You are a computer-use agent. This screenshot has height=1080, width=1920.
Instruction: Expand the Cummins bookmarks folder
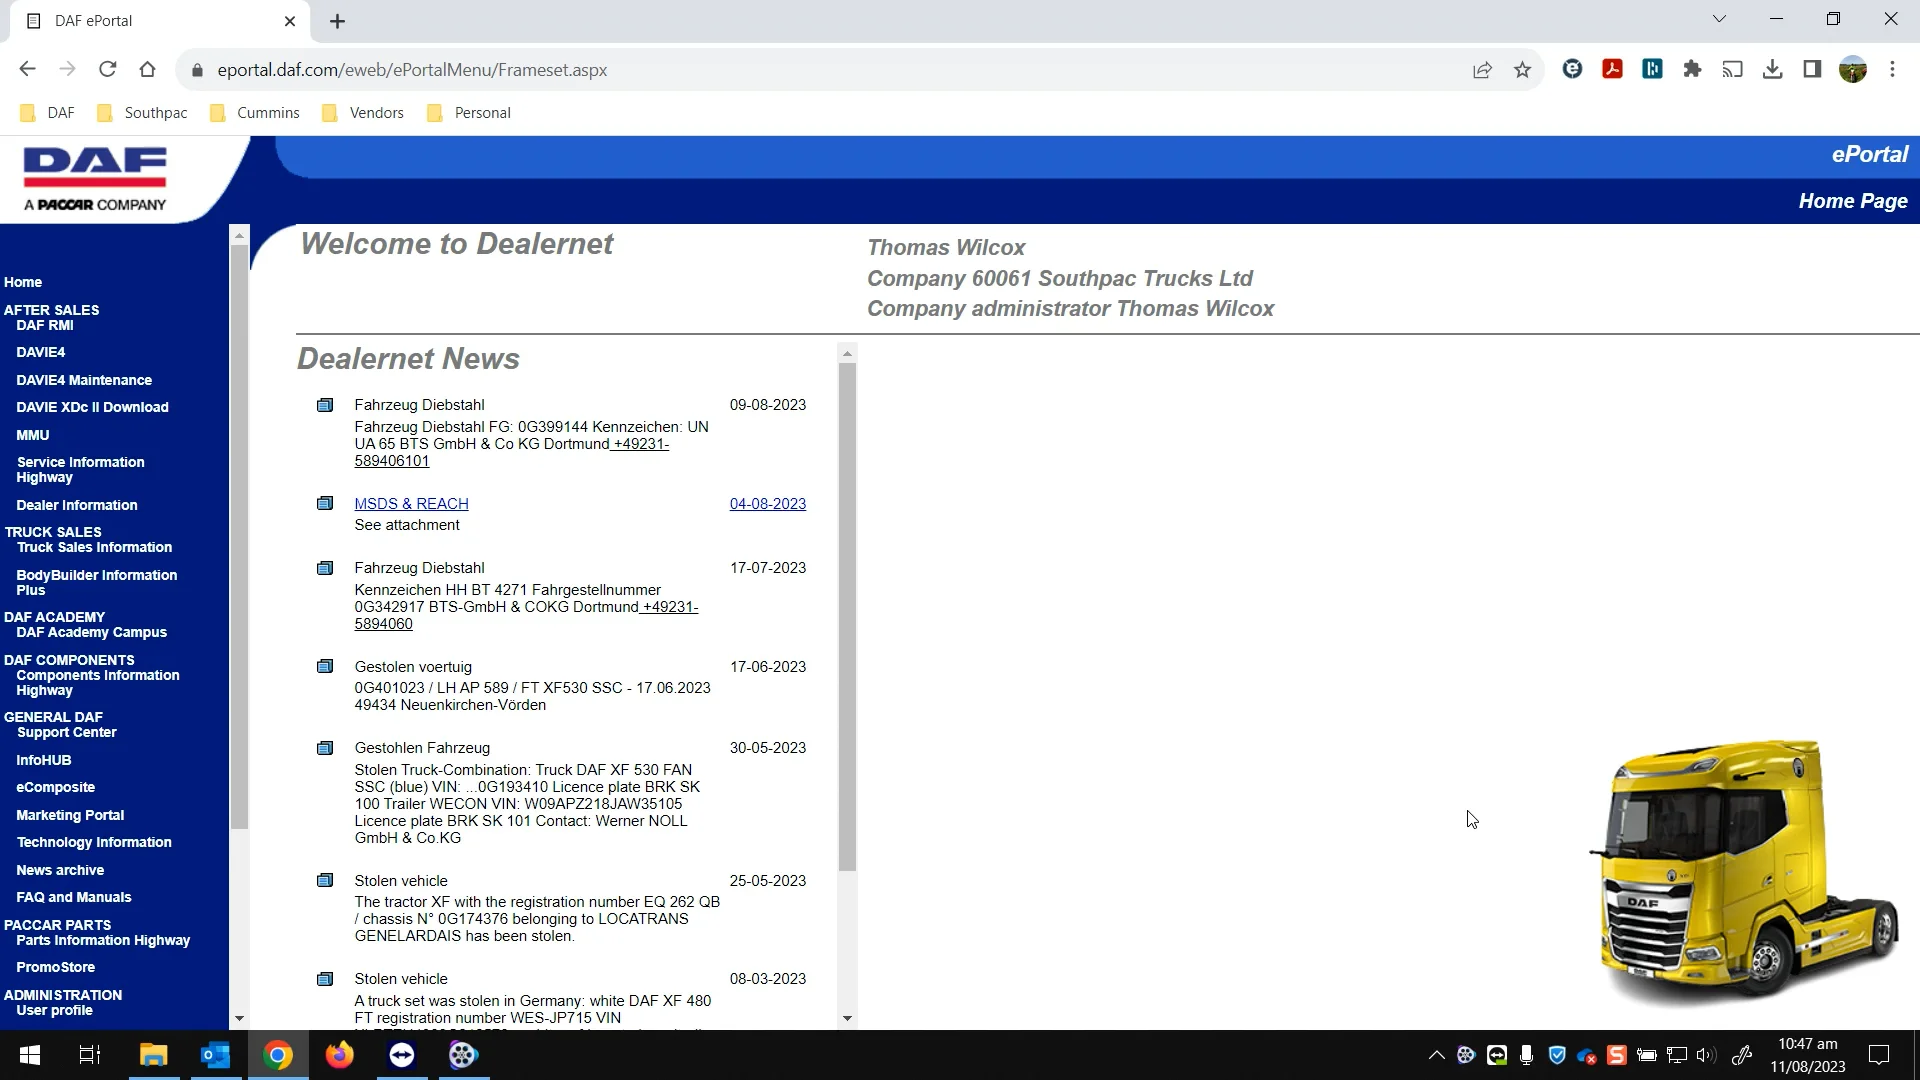click(x=255, y=113)
